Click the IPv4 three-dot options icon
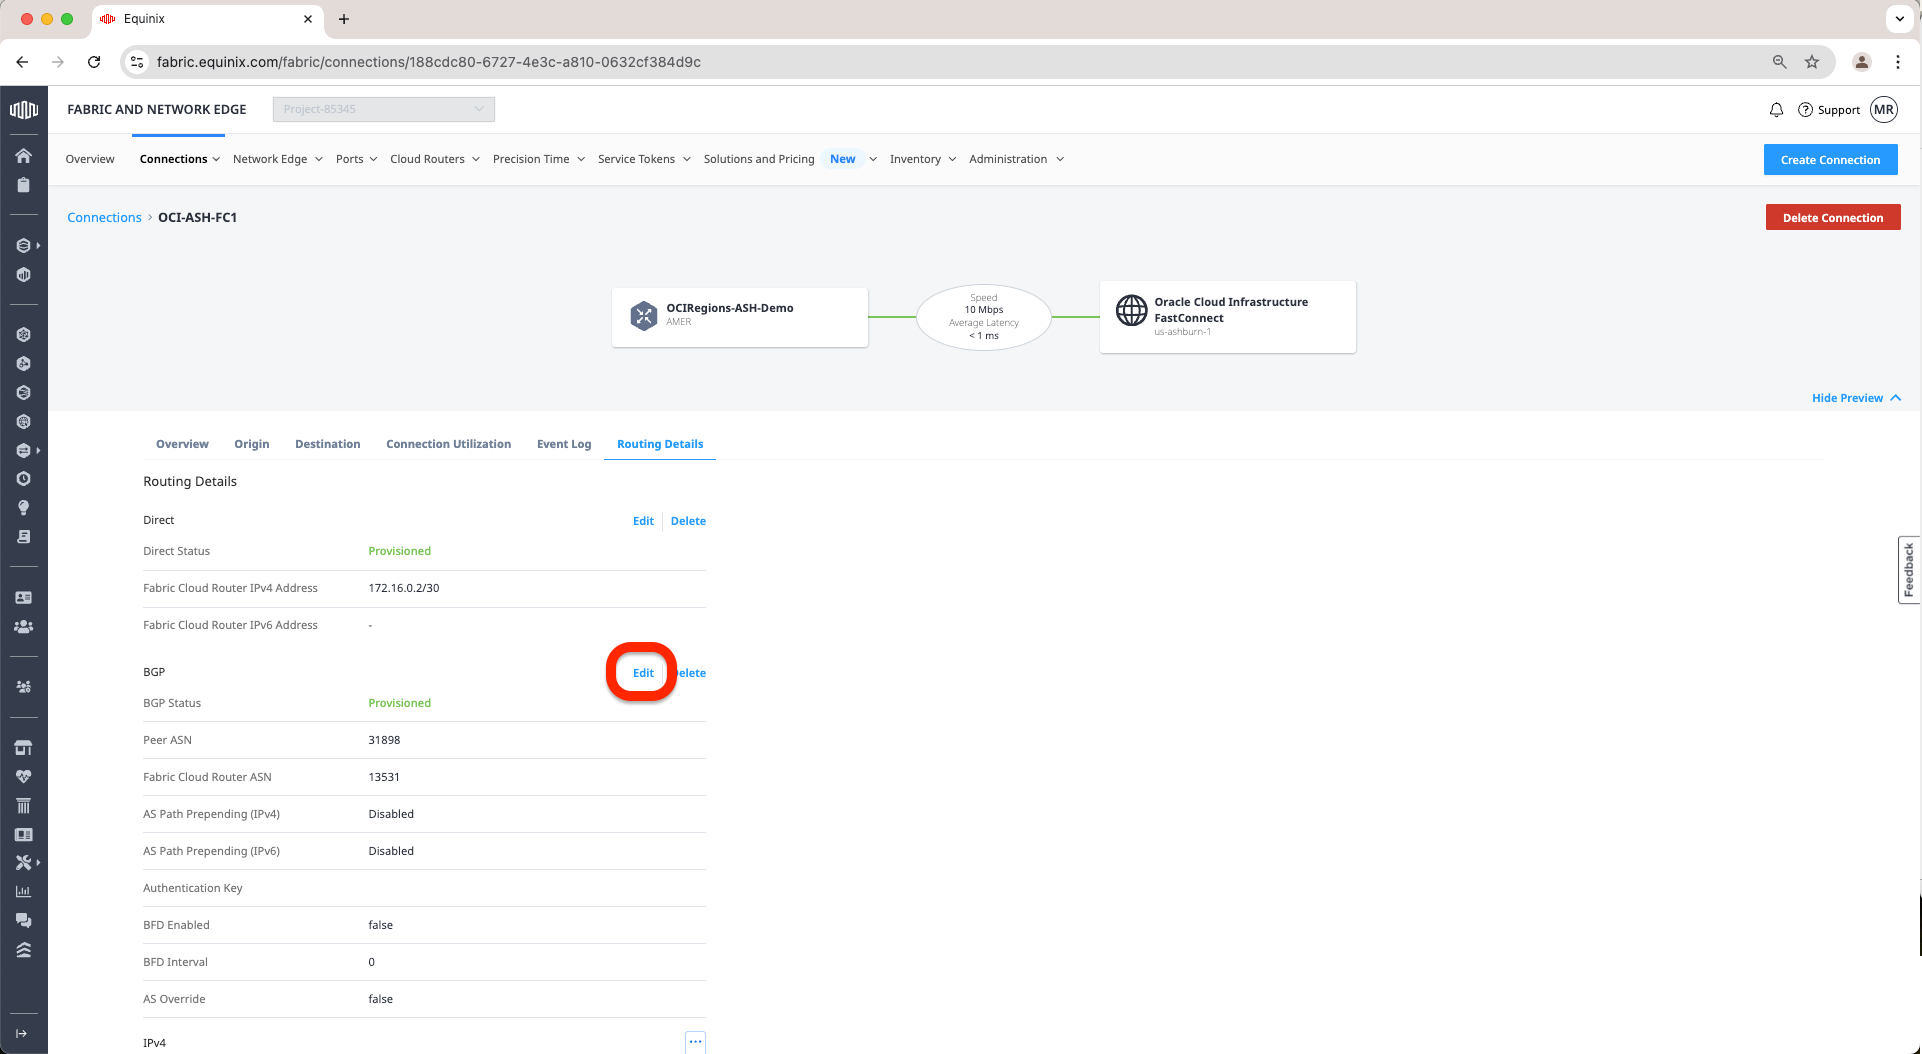Screen dimensions: 1922x1054 point(695,1042)
